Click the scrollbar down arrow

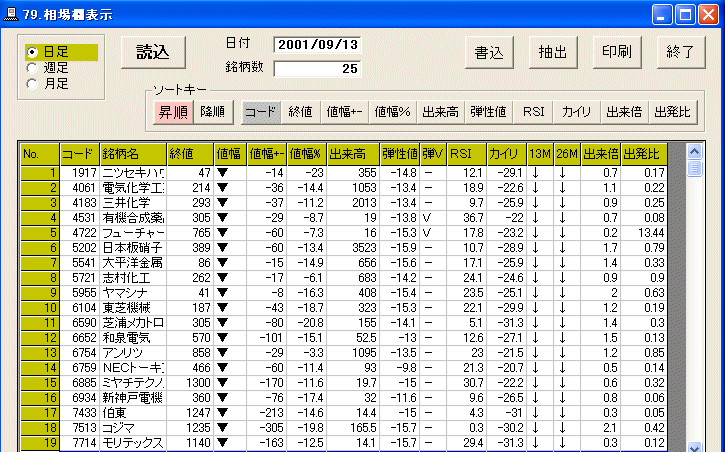694,447
